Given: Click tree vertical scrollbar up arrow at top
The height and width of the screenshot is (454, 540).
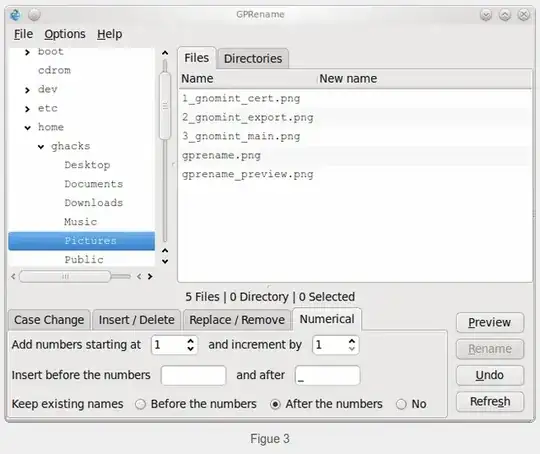Looking at the screenshot, I should coord(165,53).
